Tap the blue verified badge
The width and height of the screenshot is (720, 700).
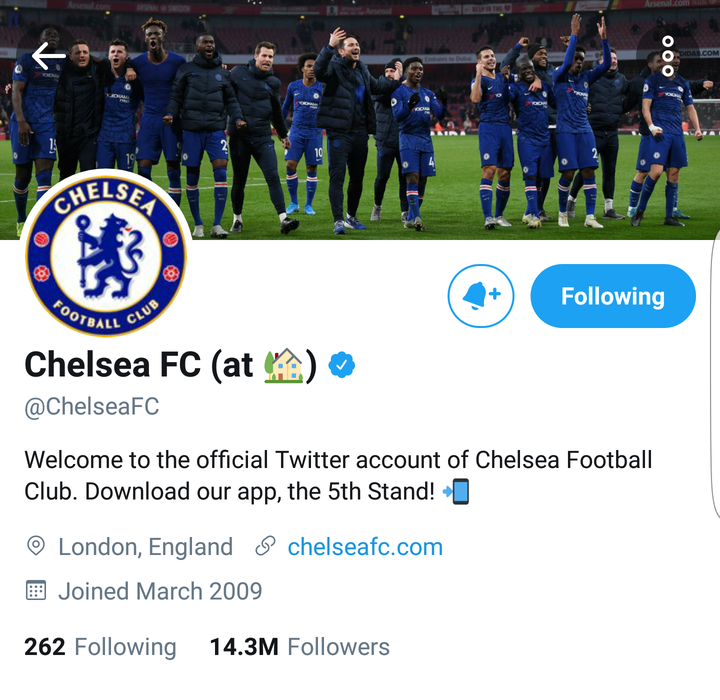tap(342, 366)
